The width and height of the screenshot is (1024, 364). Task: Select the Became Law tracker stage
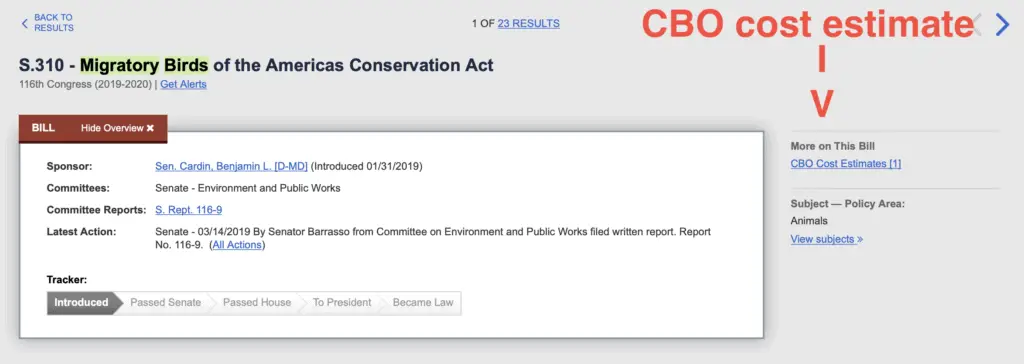pos(423,303)
